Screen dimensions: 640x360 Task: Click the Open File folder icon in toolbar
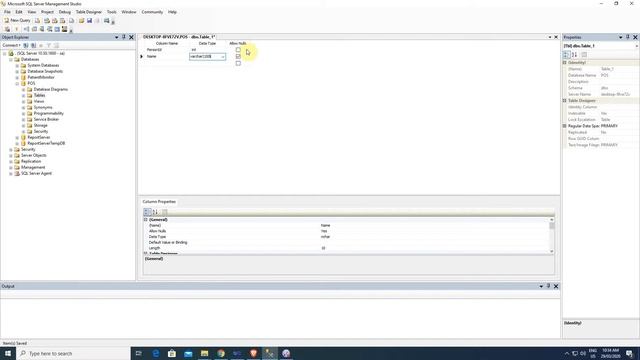pos(82,20)
